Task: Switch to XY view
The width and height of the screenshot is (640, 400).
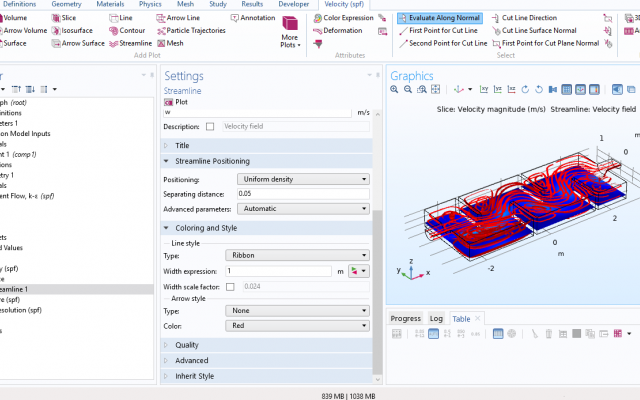Action: [484, 89]
